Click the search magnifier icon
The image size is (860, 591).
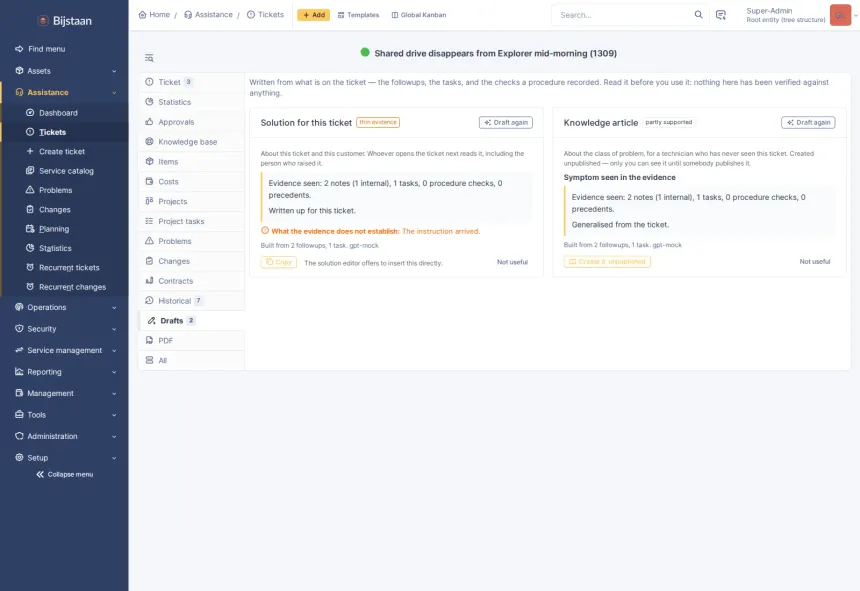click(x=698, y=15)
